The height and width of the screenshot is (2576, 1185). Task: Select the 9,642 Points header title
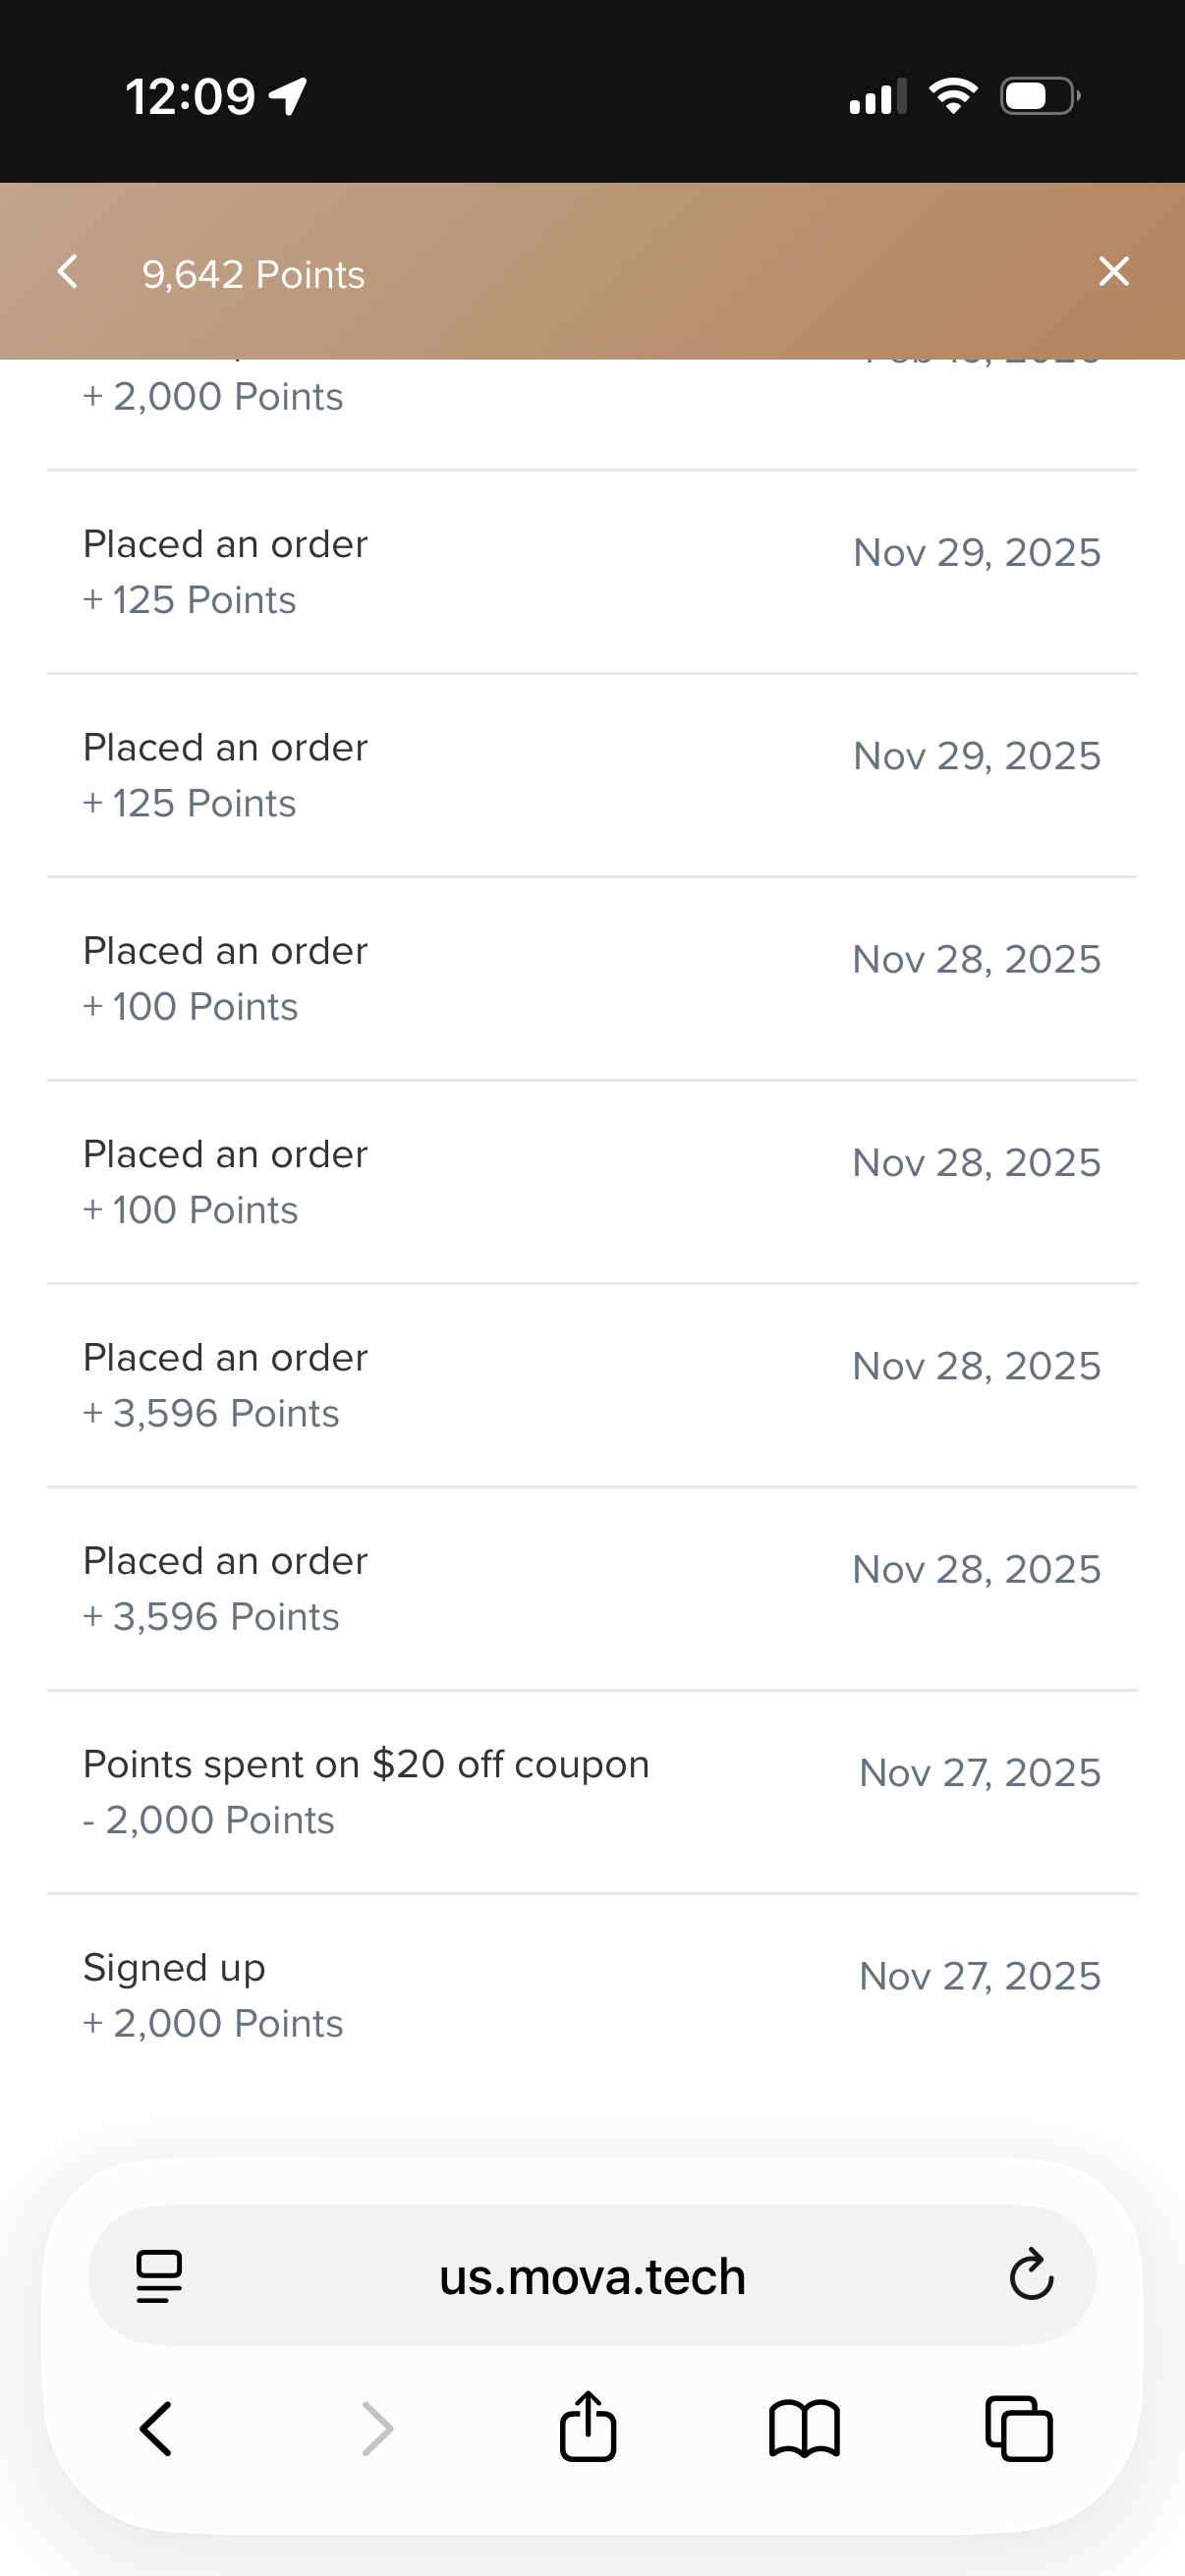pos(253,274)
